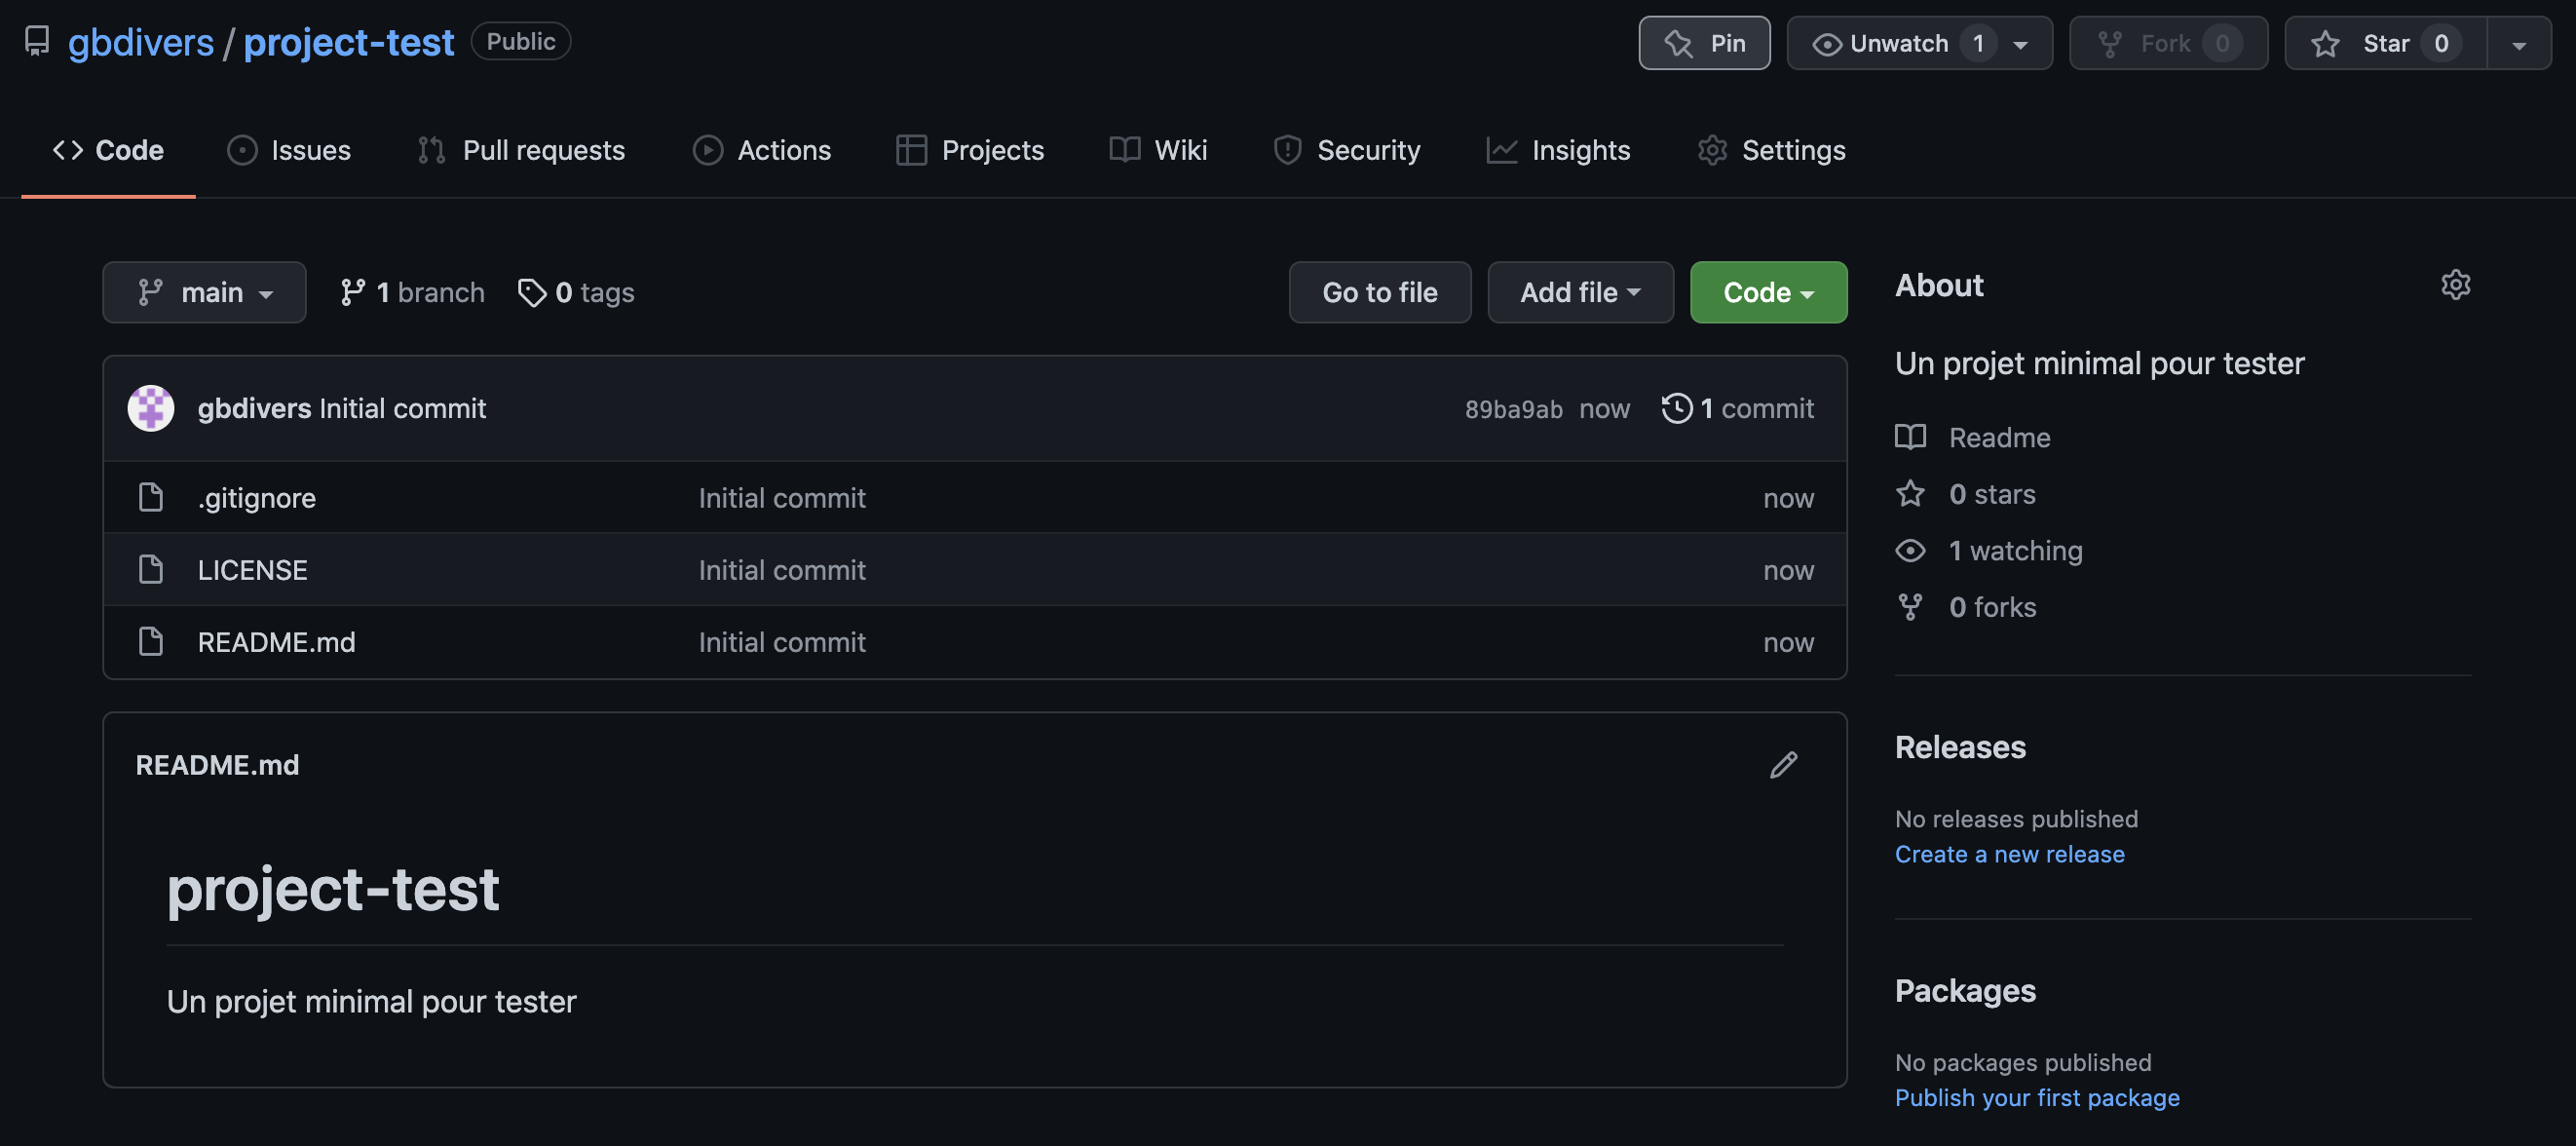View the 1 commit history link
Viewport: 2576px width, 1146px height.
tap(1737, 408)
